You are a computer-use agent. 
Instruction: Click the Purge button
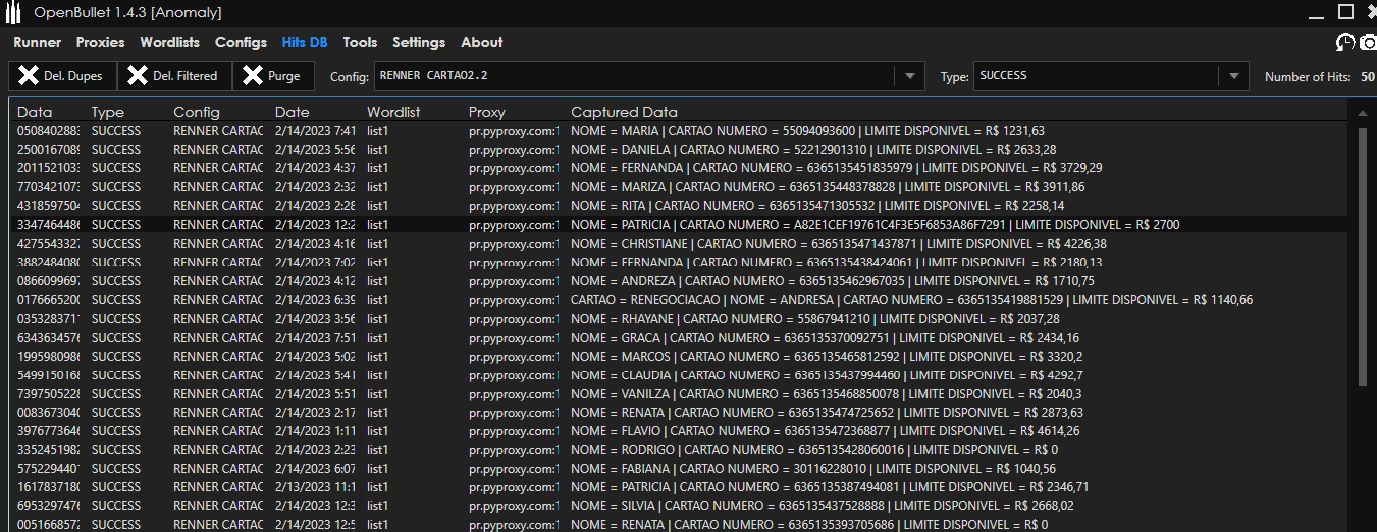pos(273,76)
